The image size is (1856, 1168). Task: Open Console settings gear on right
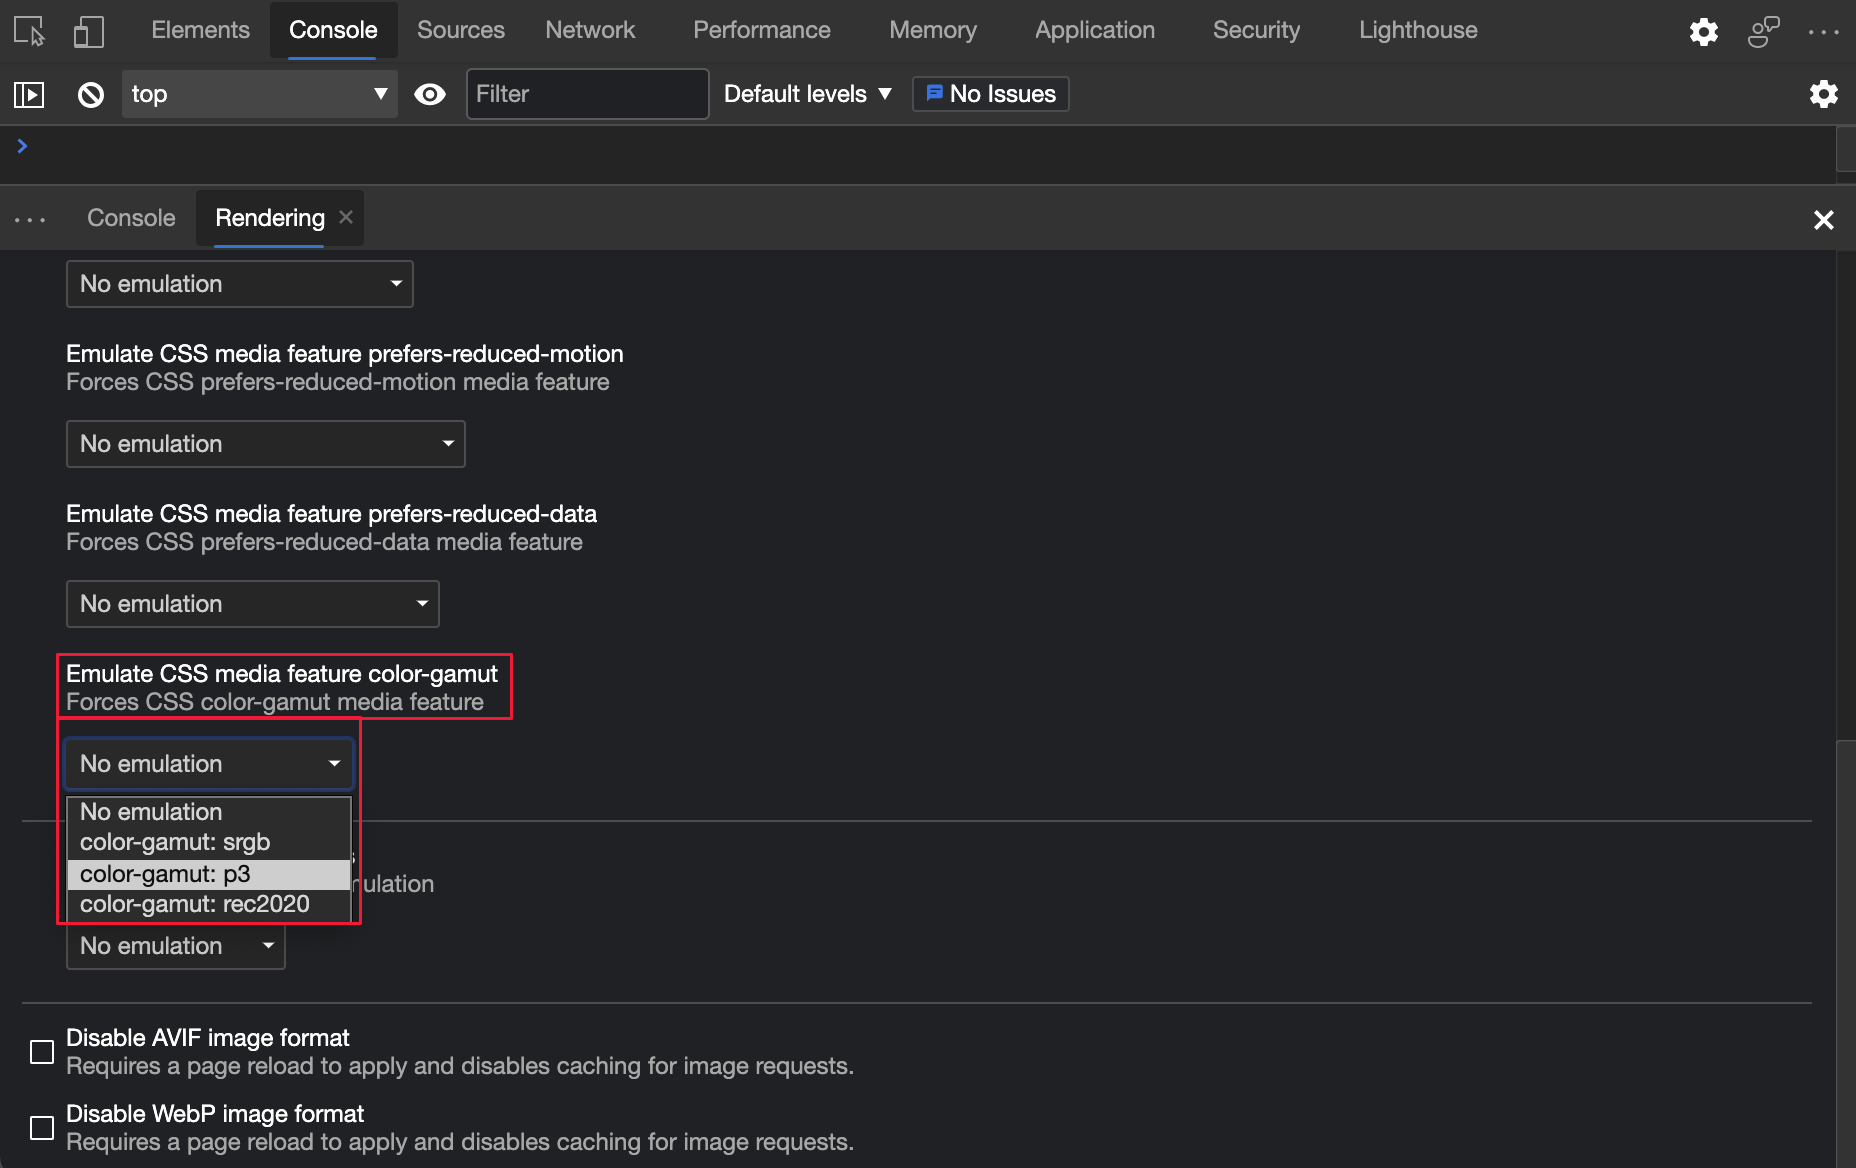pyautogui.click(x=1824, y=94)
